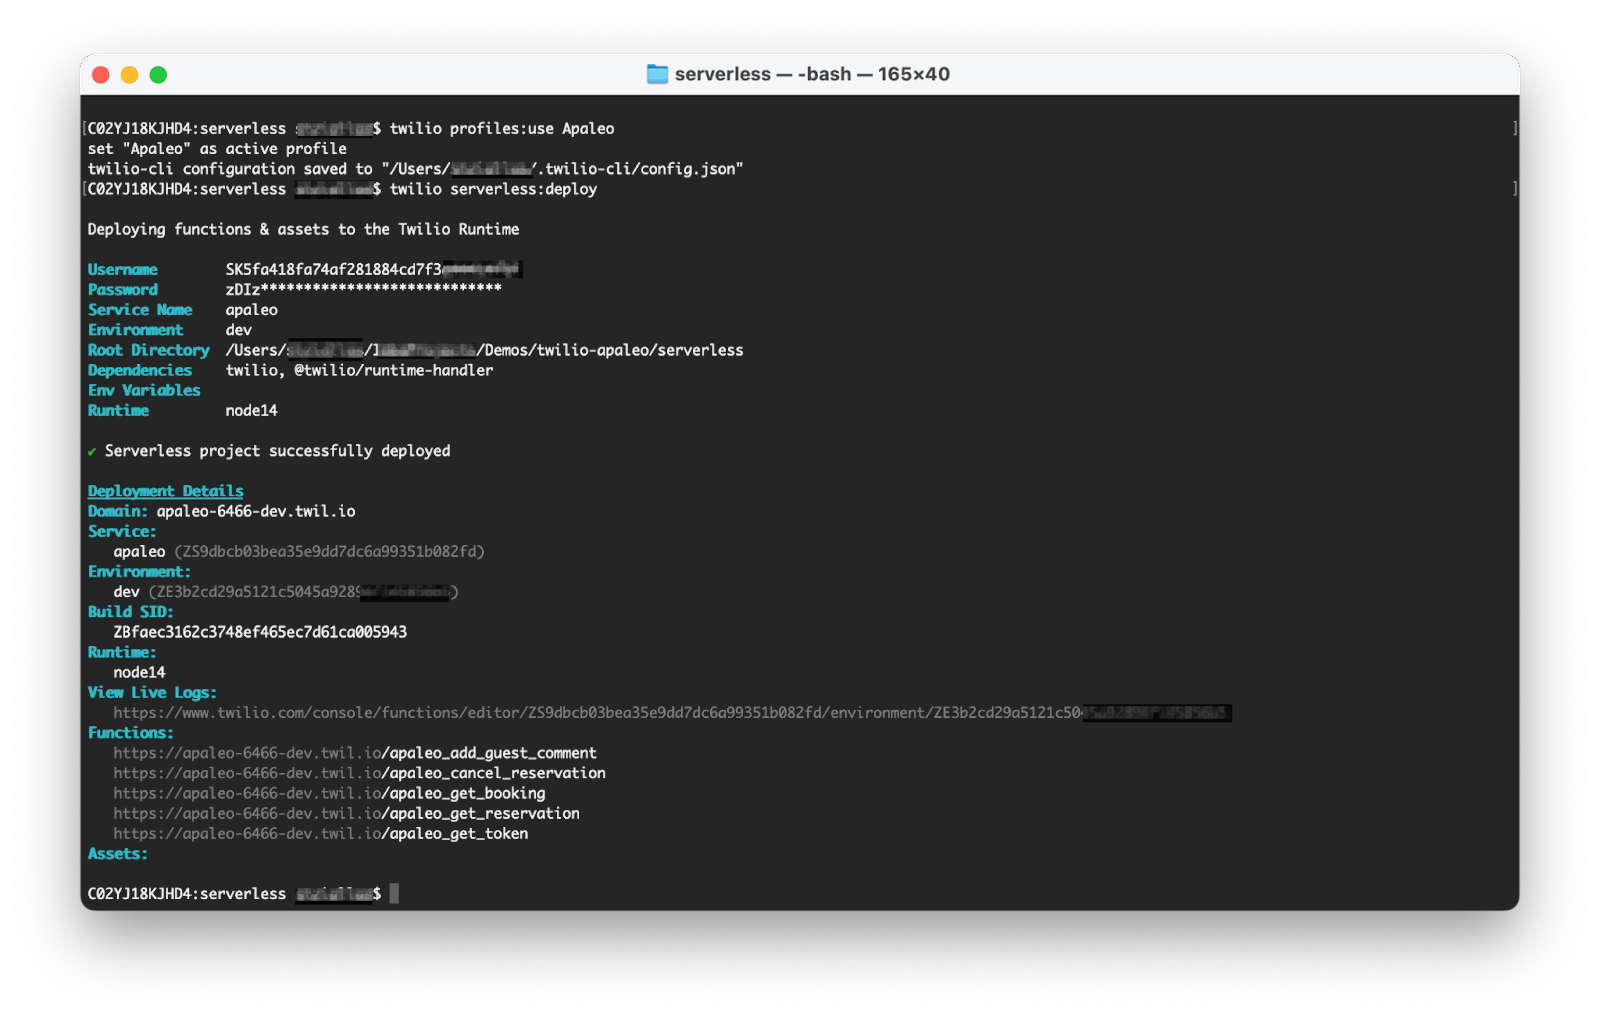
Task: Click 'twilio, @twilio/runtime-handler' dependencies value
Action: (359, 370)
